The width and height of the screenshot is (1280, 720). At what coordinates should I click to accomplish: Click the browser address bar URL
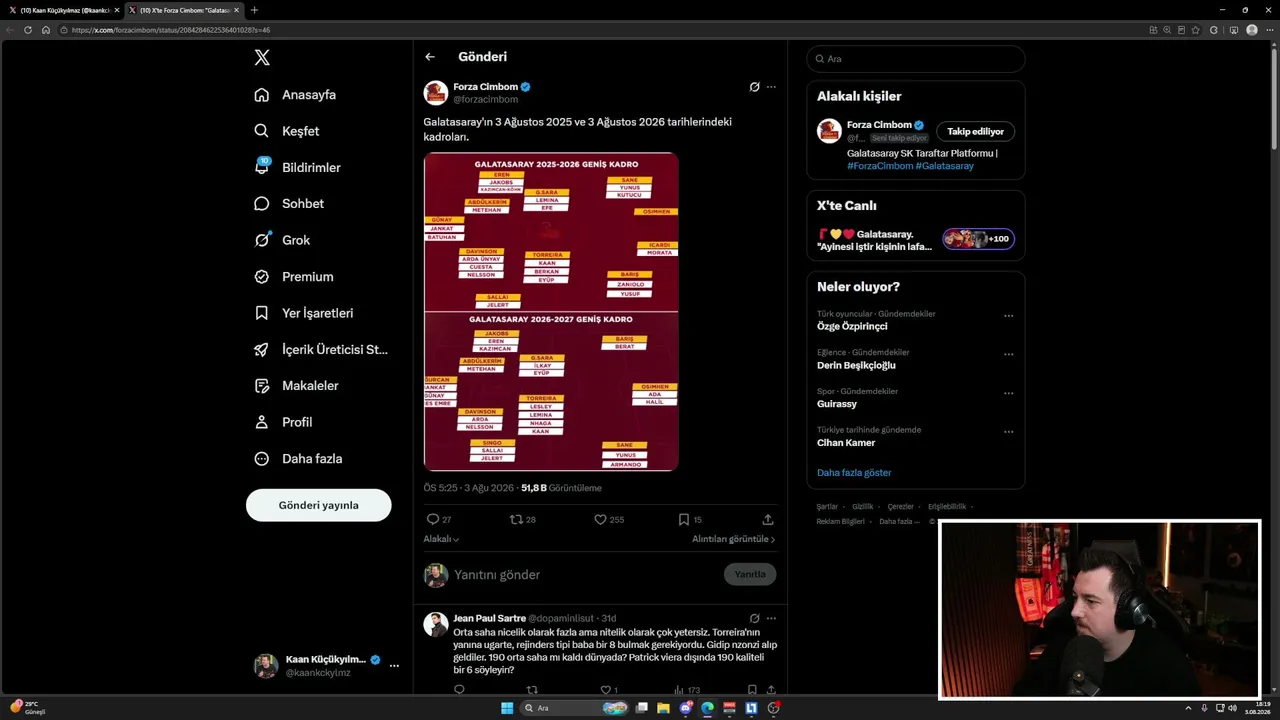coord(171,30)
